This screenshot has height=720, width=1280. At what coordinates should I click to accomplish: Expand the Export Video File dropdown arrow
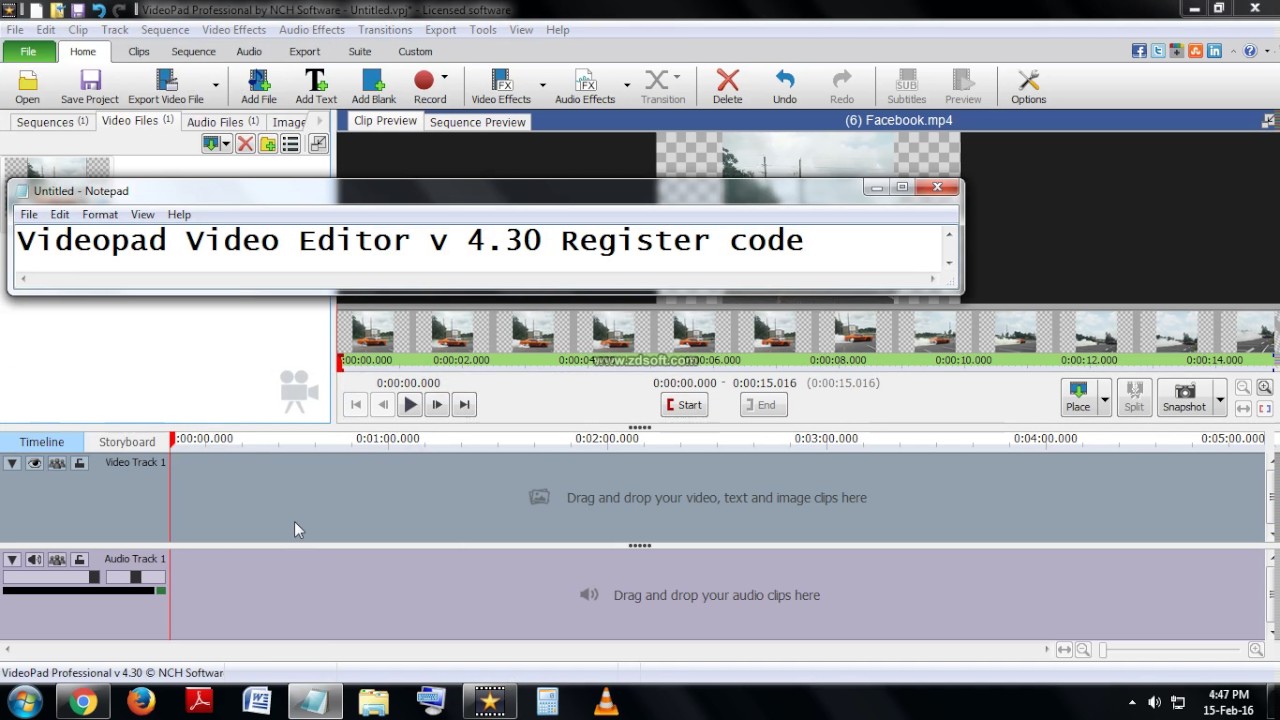(215, 86)
